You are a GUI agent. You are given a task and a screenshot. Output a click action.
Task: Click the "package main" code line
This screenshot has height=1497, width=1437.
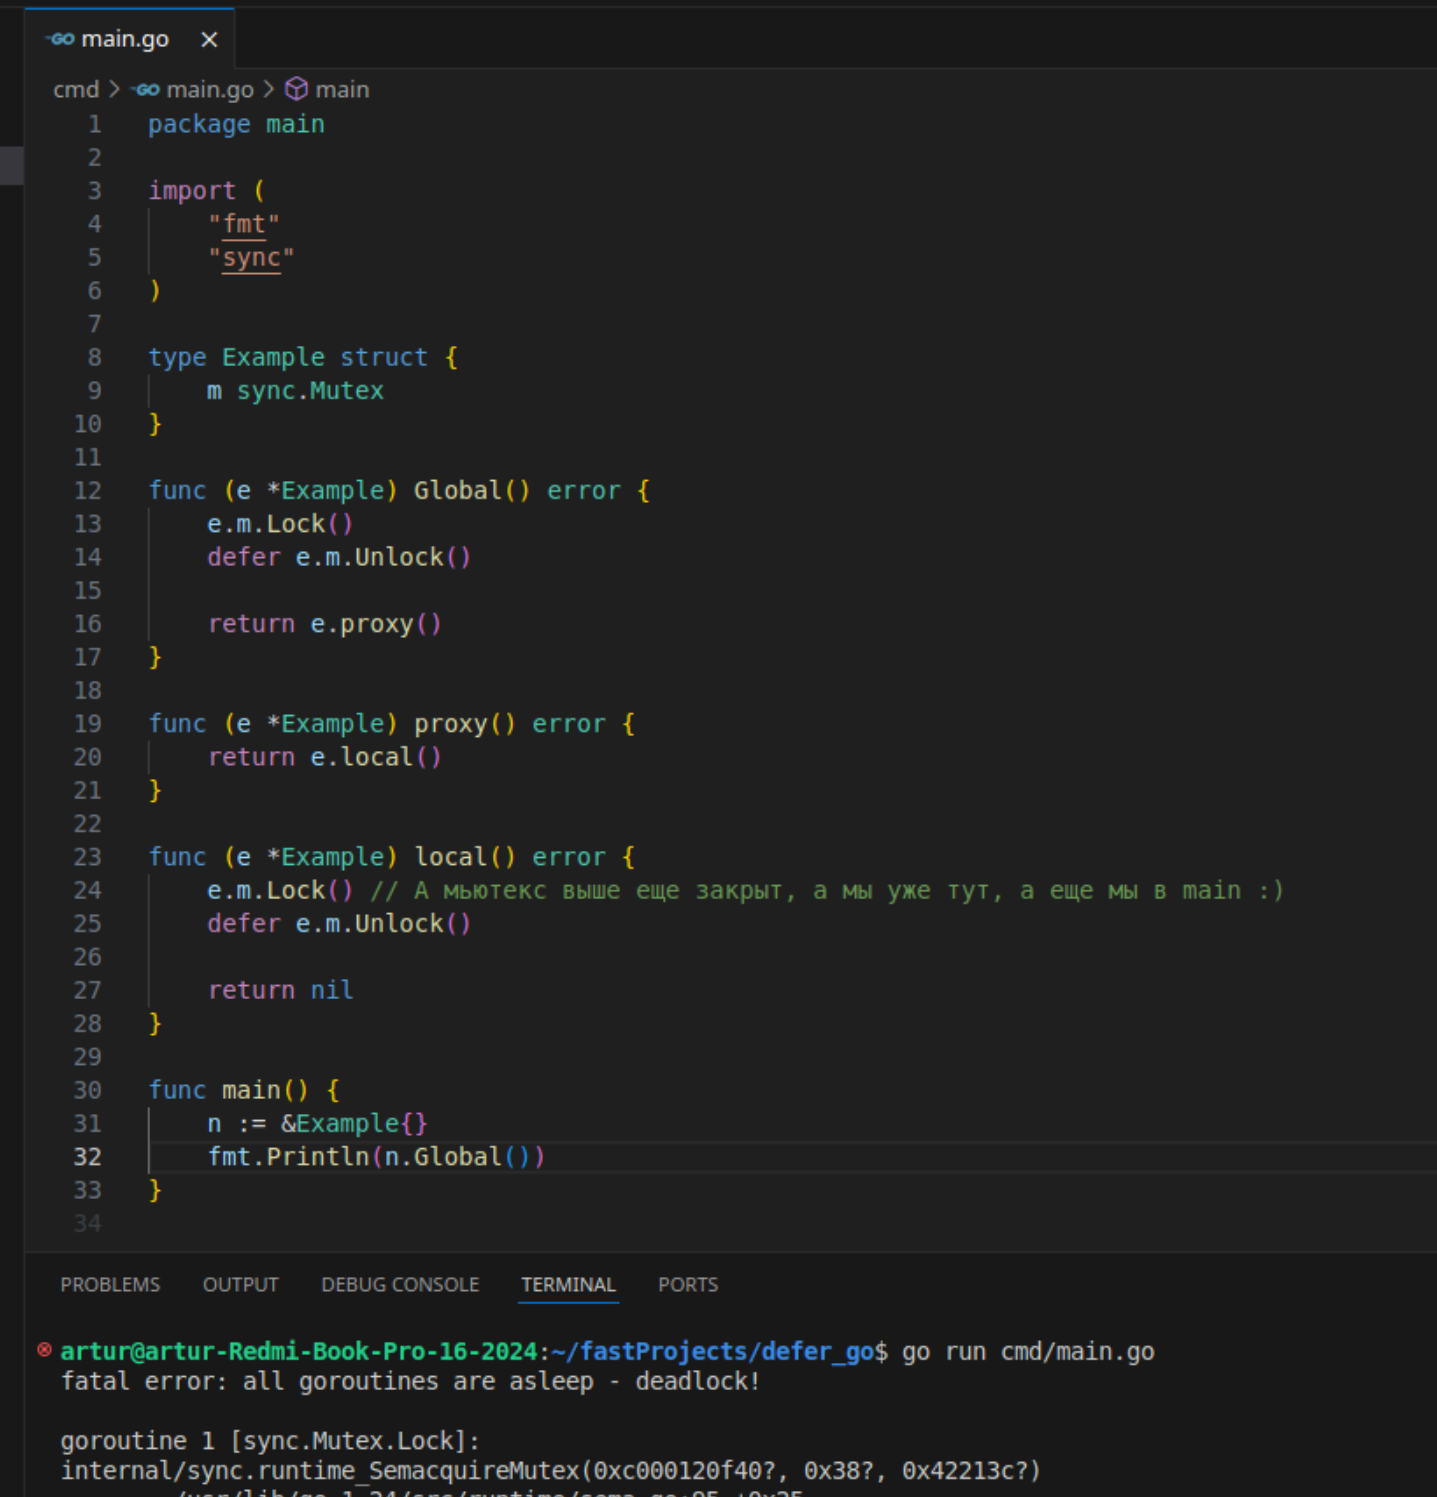click(236, 124)
